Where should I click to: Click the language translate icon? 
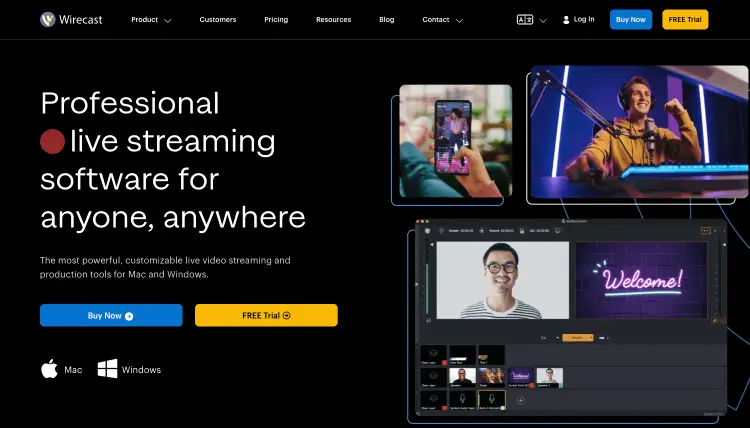[525, 20]
